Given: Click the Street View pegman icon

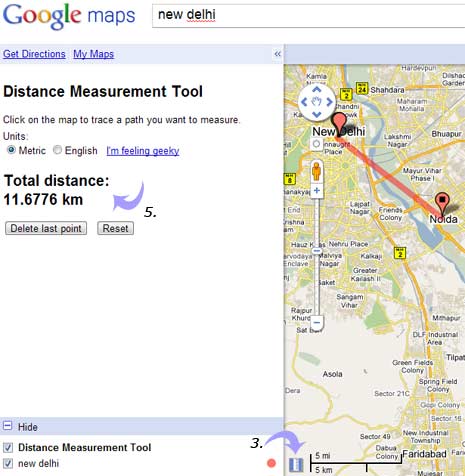Looking at the screenshot, I should (316, 171).
